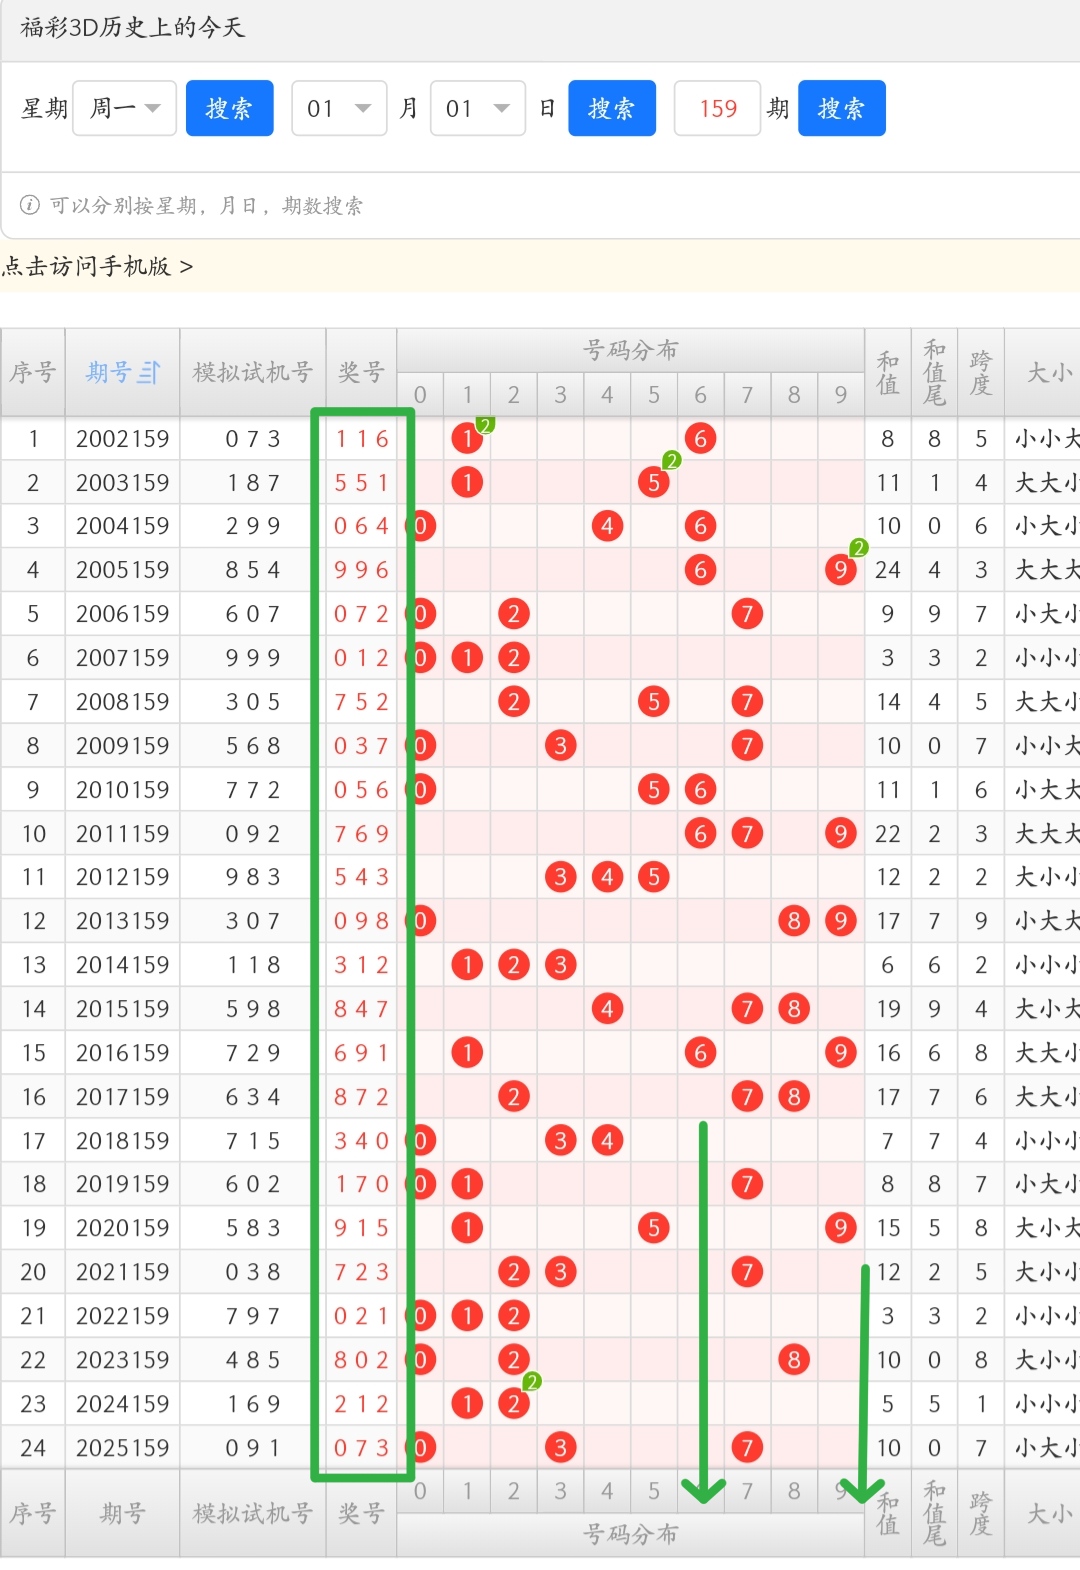Click the red ball 3 in row 2025159

(560, 1447)
